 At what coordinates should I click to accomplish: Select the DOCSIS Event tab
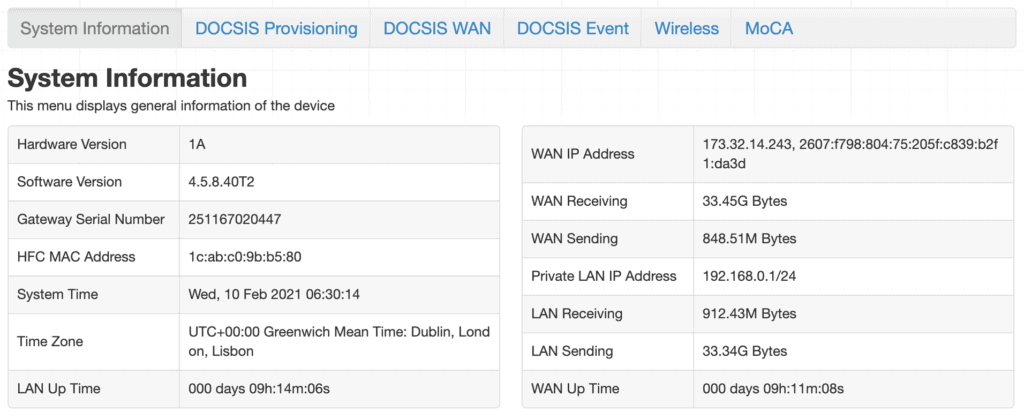tap(573, 29)
